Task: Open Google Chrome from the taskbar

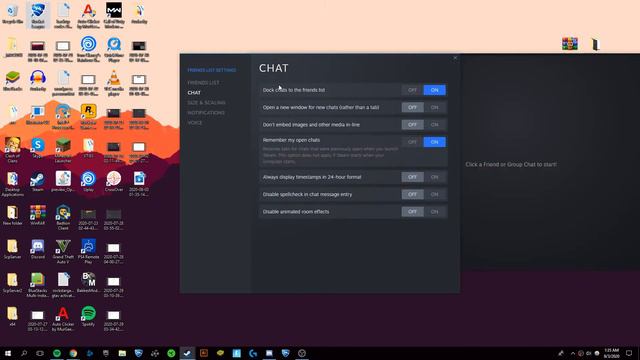Action: 73,353
